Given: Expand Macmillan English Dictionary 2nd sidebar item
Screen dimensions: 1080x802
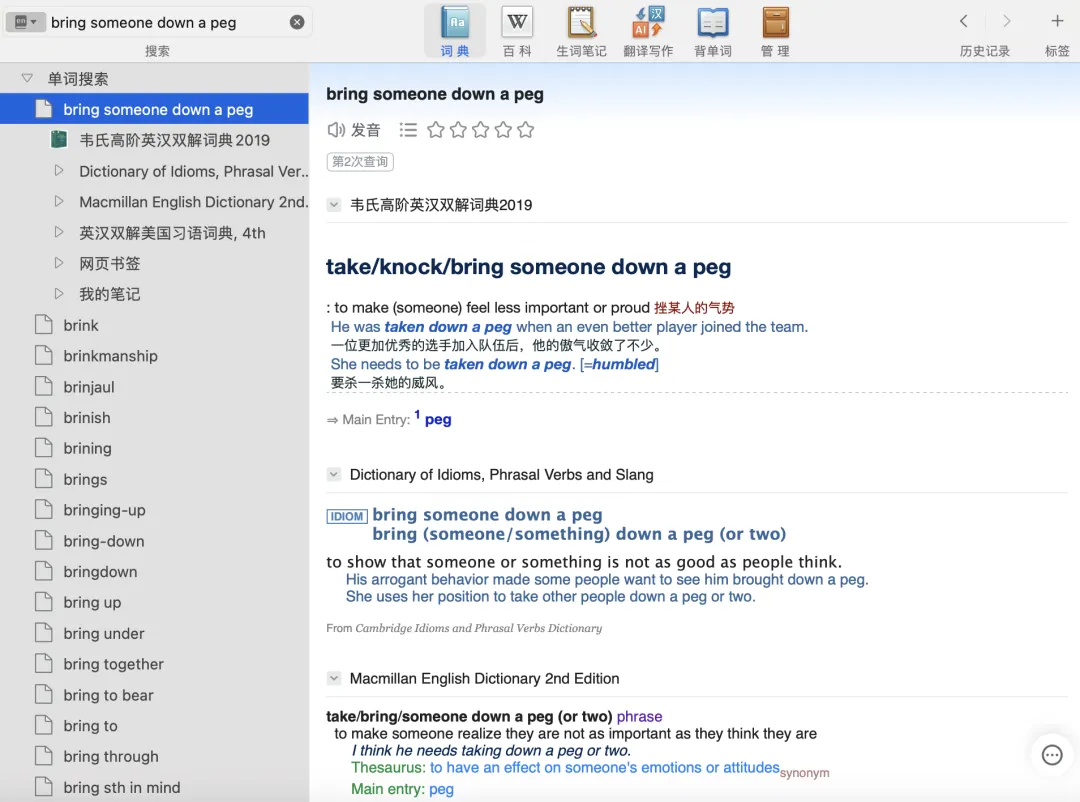Looking at the screenshot, I should tap(59, 202).
